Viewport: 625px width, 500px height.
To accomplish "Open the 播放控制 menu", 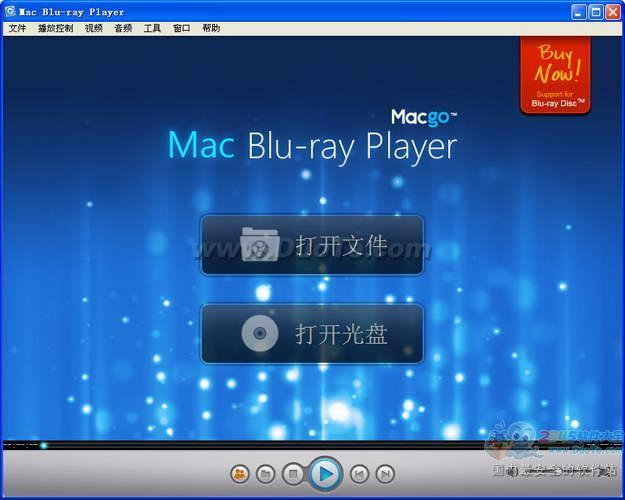I will click(x=55, y=28).
